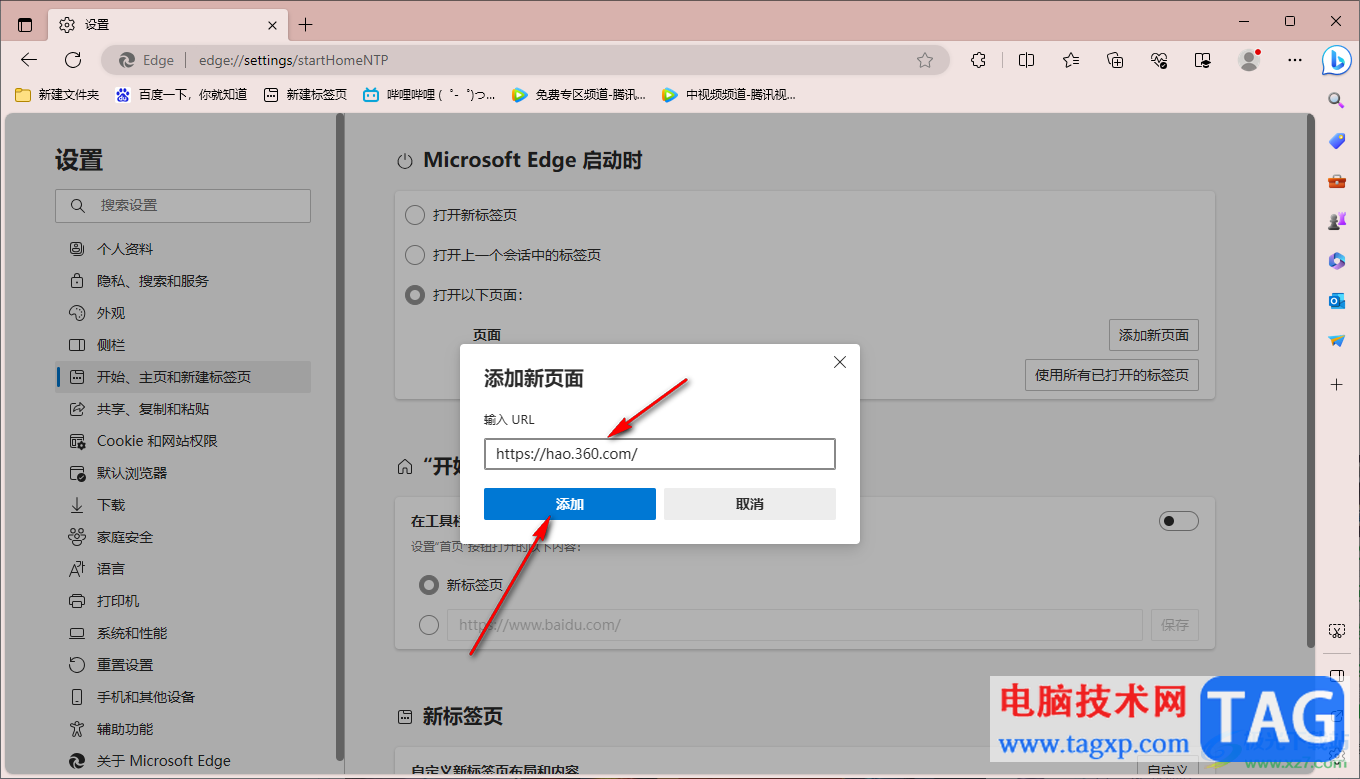Open the Settings and more ellipsis menu
1360x779 pixels.
(x=1295, y=60)
